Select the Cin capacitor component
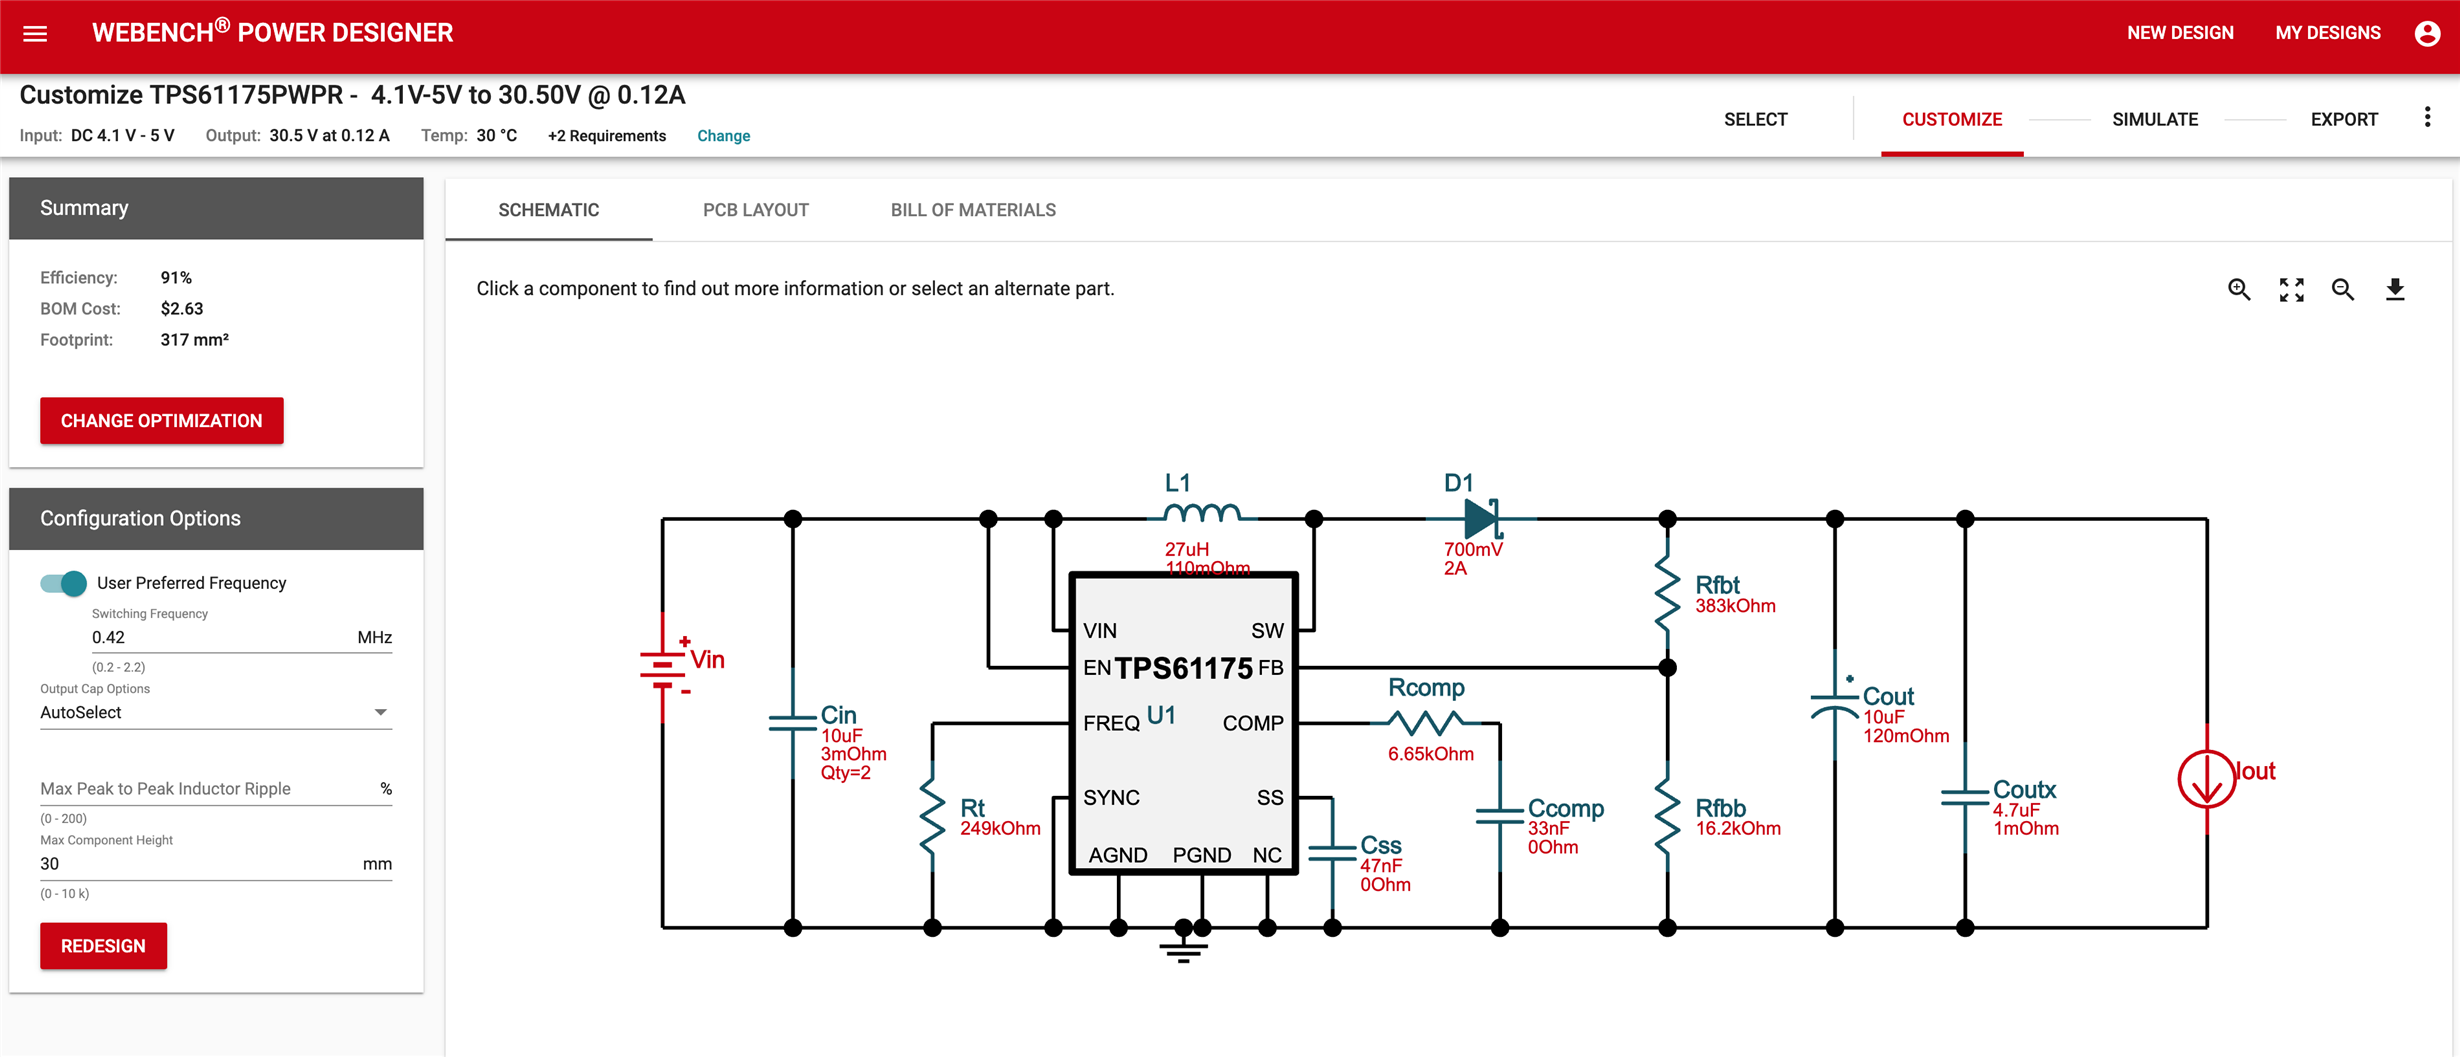Image resolution: width=2460 pixels, height=1057 pixels. click(793, 723)
